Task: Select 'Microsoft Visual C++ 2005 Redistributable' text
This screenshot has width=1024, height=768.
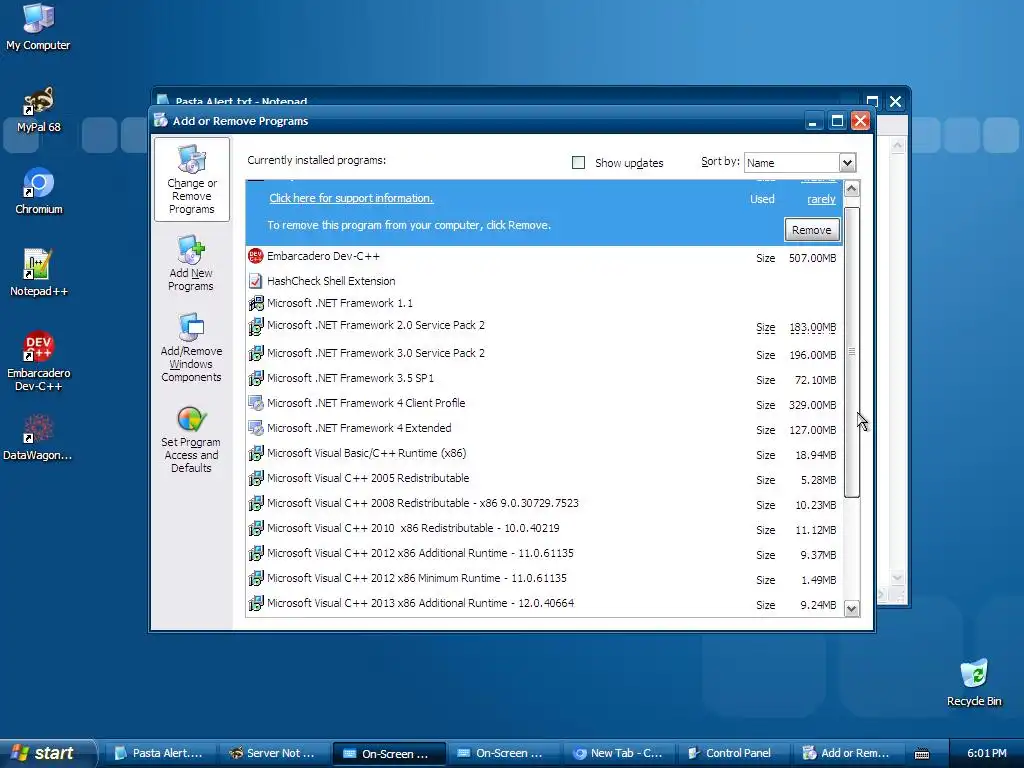Action: pos(368,478)
